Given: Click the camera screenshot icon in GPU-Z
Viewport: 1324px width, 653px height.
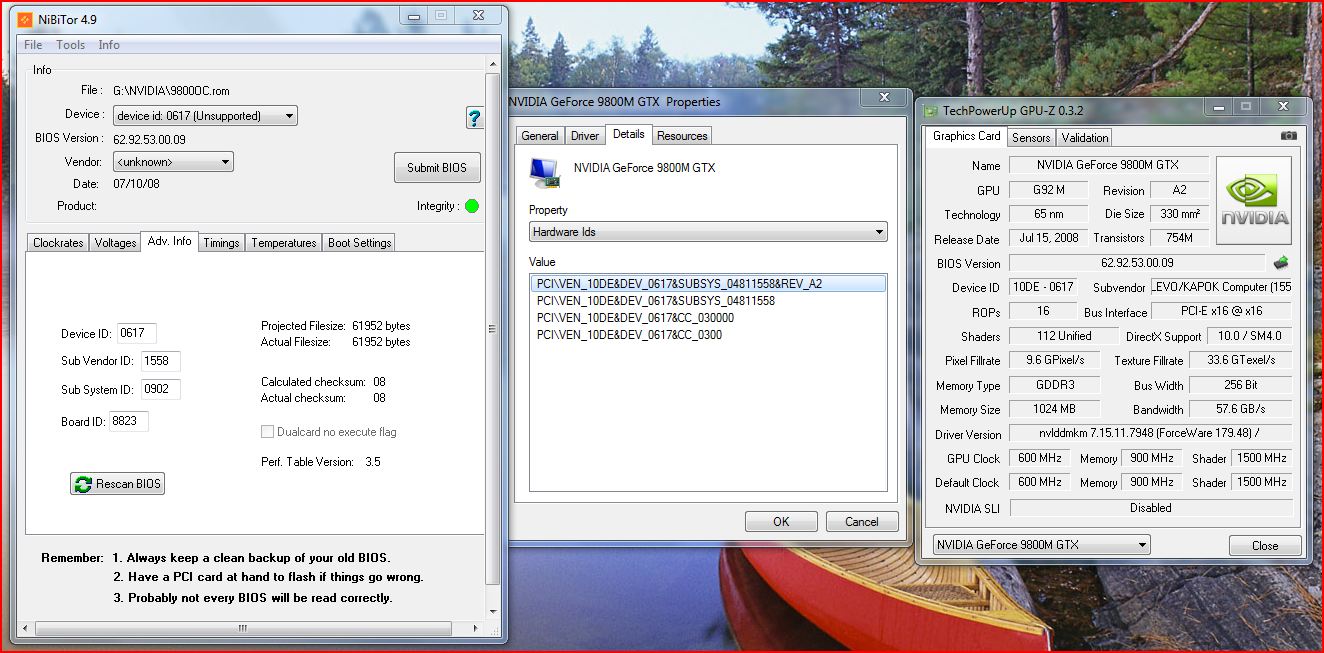Looking at the screenshot, I should (1289, 136).
